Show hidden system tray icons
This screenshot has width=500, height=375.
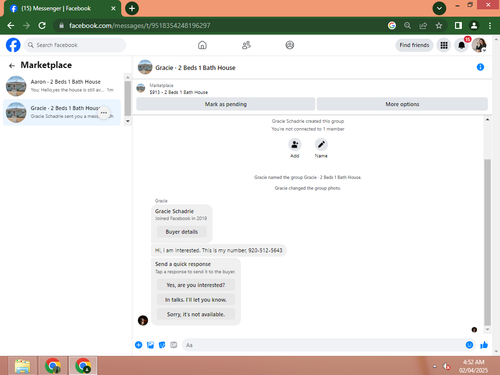click(435, 366)
